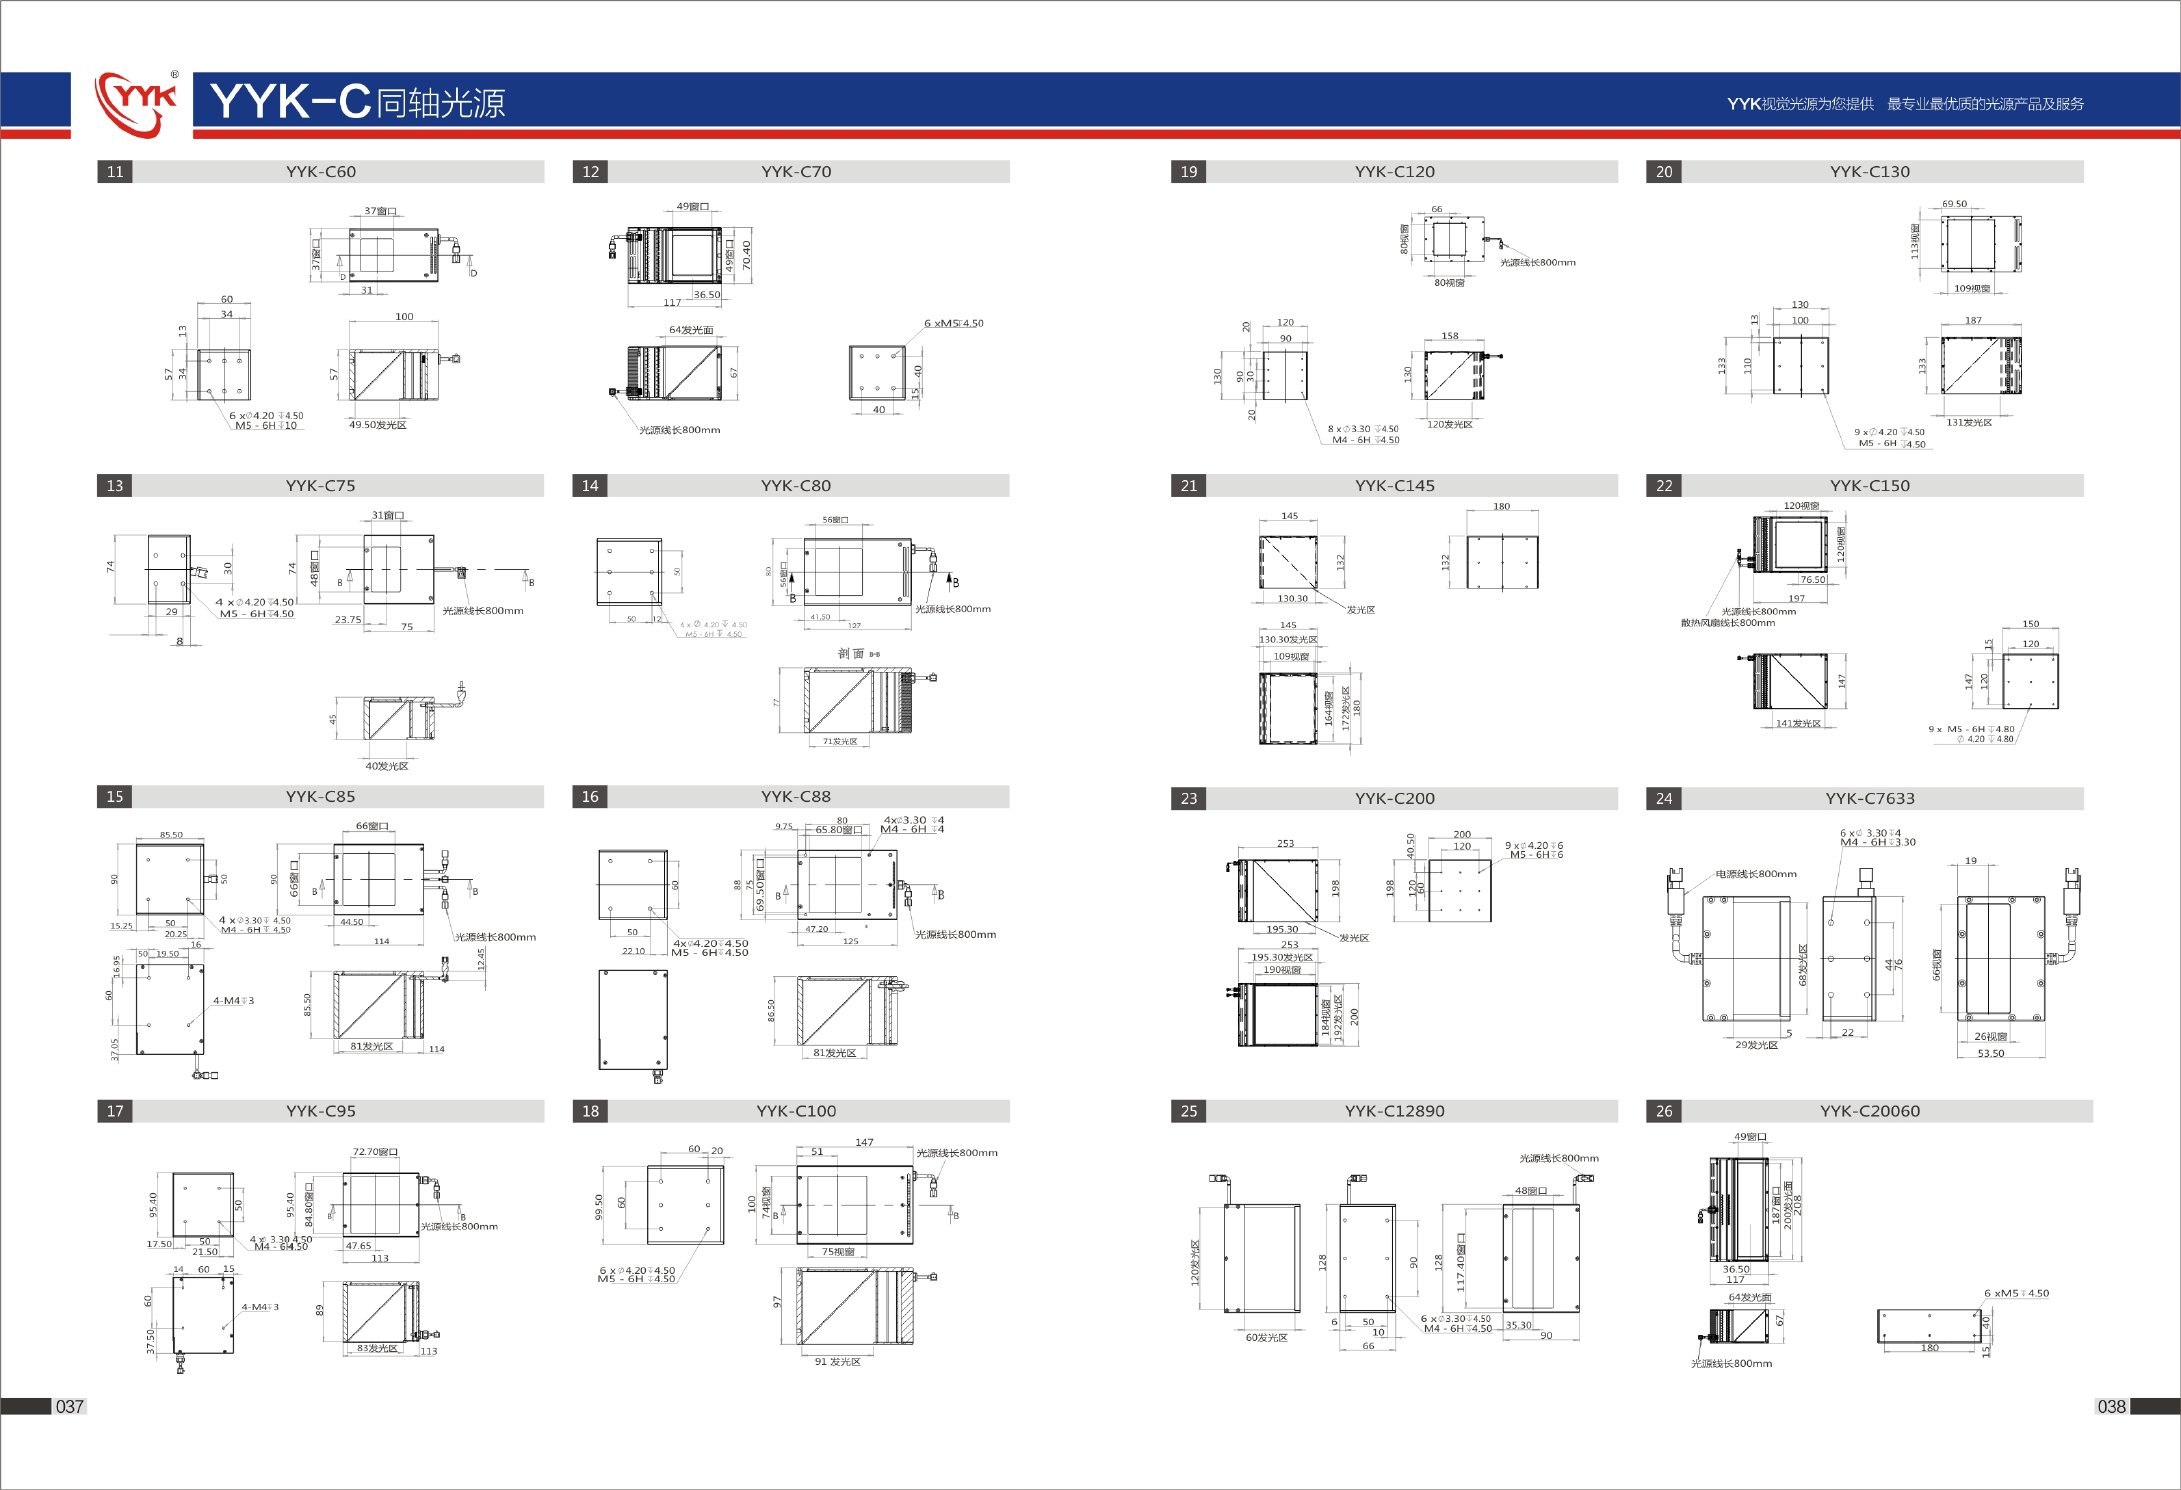Select the 'YYK-C130' section heading

pyautogui.click(x=1870, y=172)
